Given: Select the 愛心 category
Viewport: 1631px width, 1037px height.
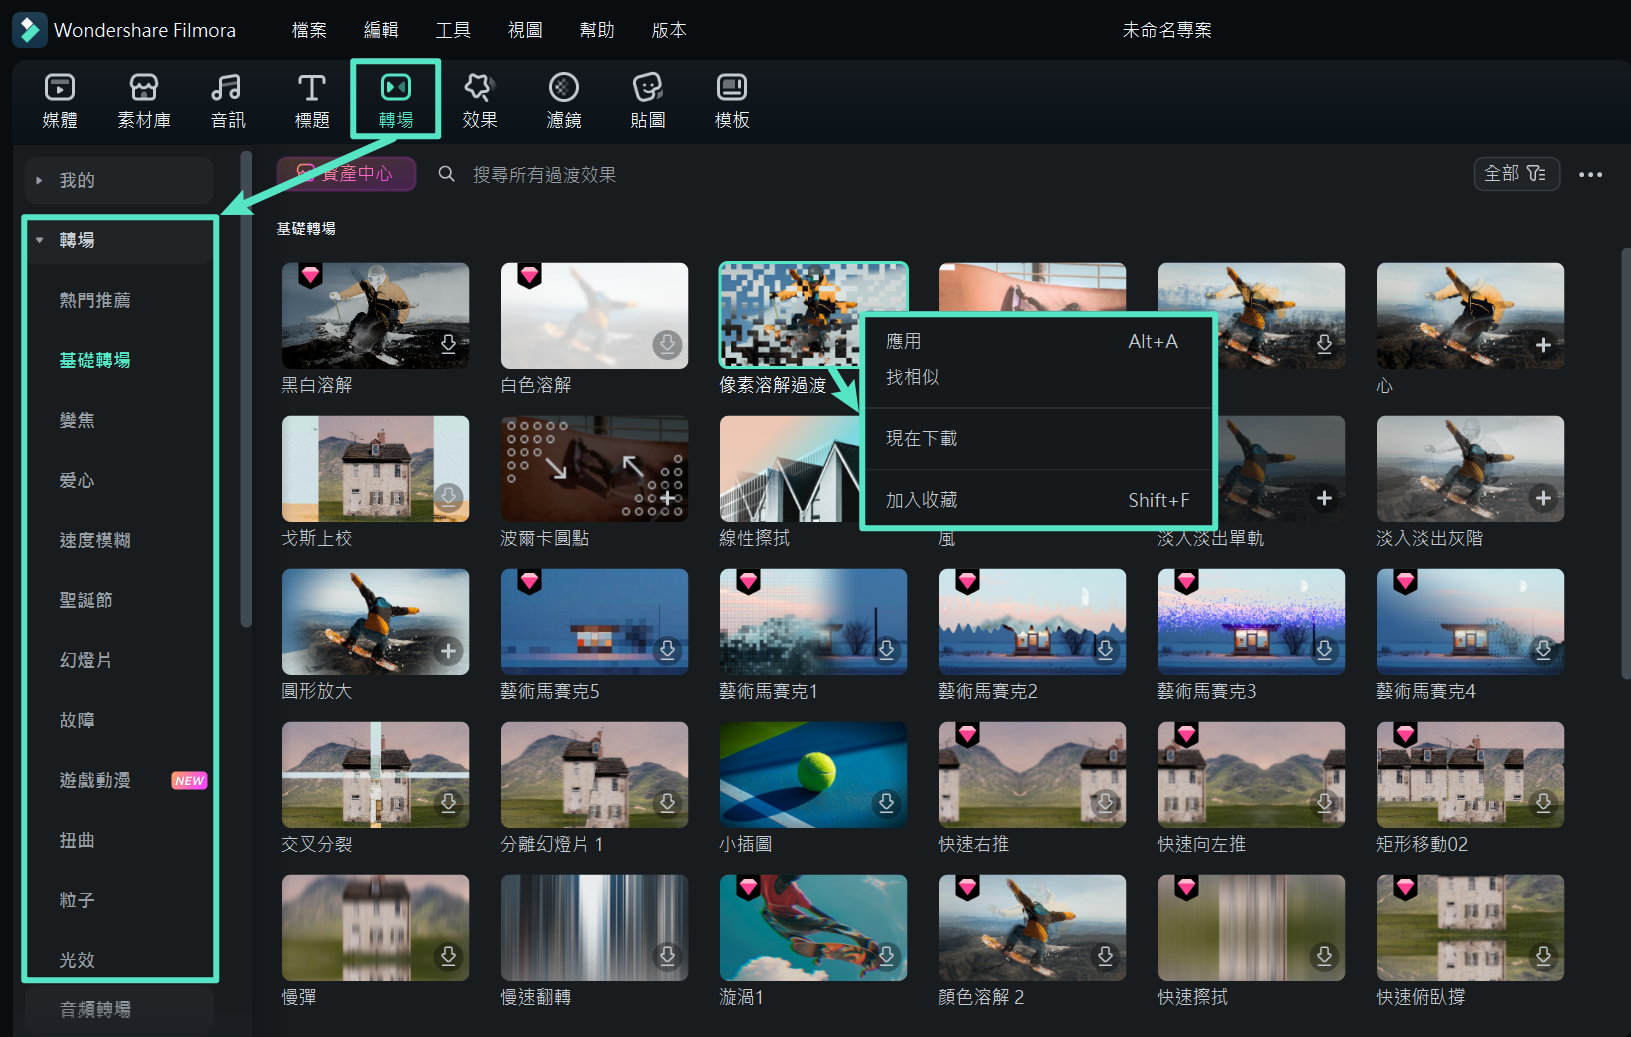Looking at the screenshot, I should tap(77, 480).
